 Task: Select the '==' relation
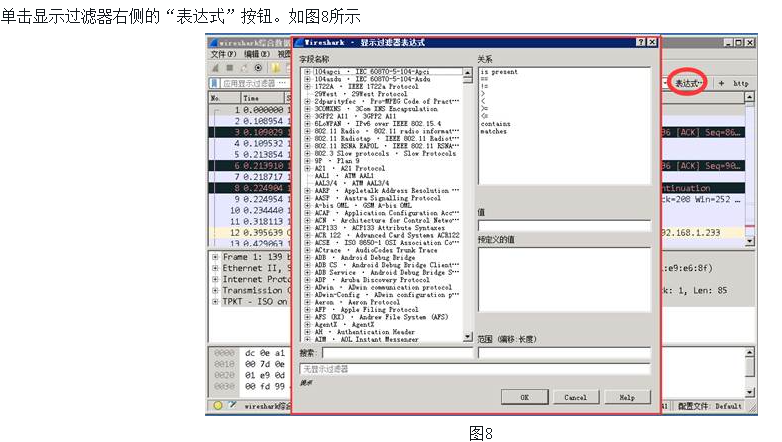(x=484, y=79)
